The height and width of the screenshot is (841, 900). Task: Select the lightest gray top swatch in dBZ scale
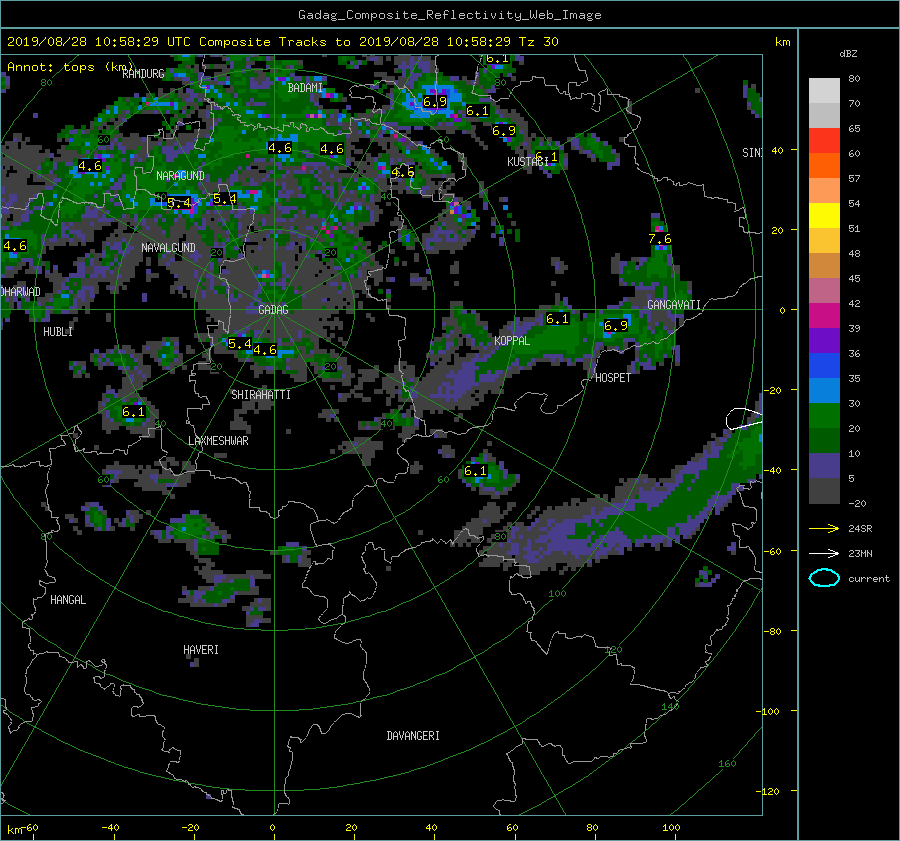(824, 90)
